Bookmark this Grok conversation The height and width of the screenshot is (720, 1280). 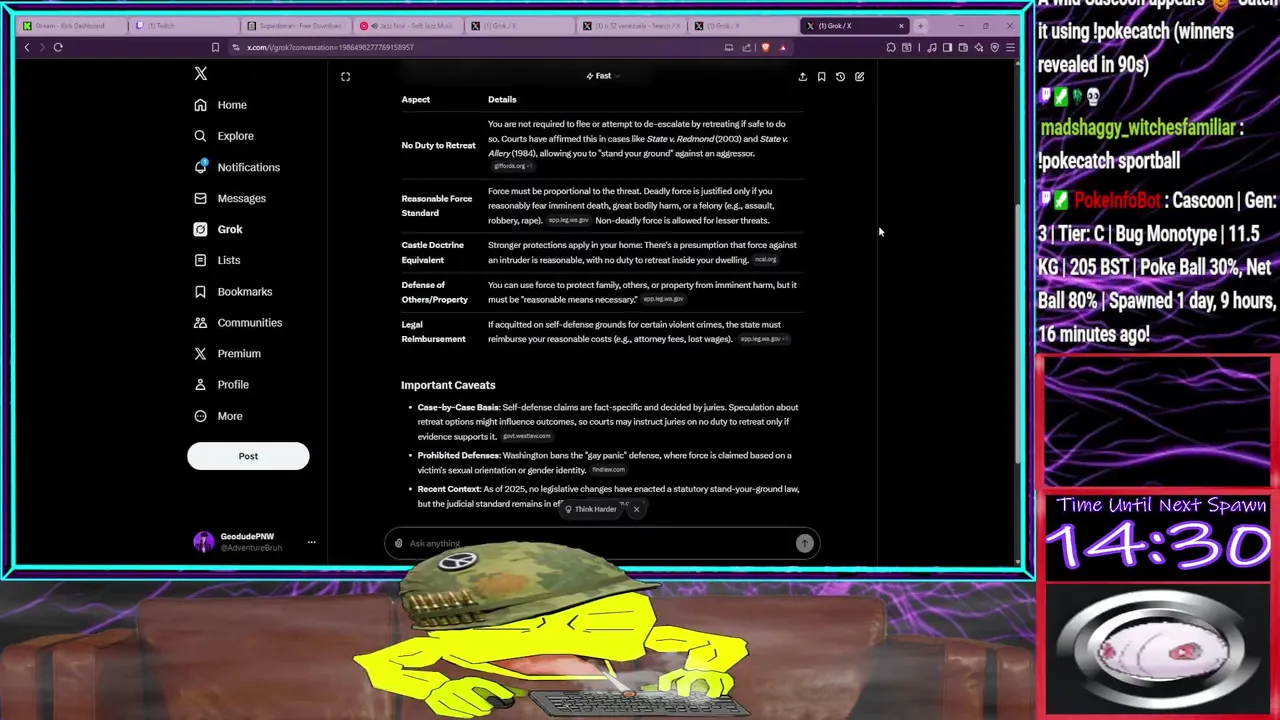click(x=821, y=76)
